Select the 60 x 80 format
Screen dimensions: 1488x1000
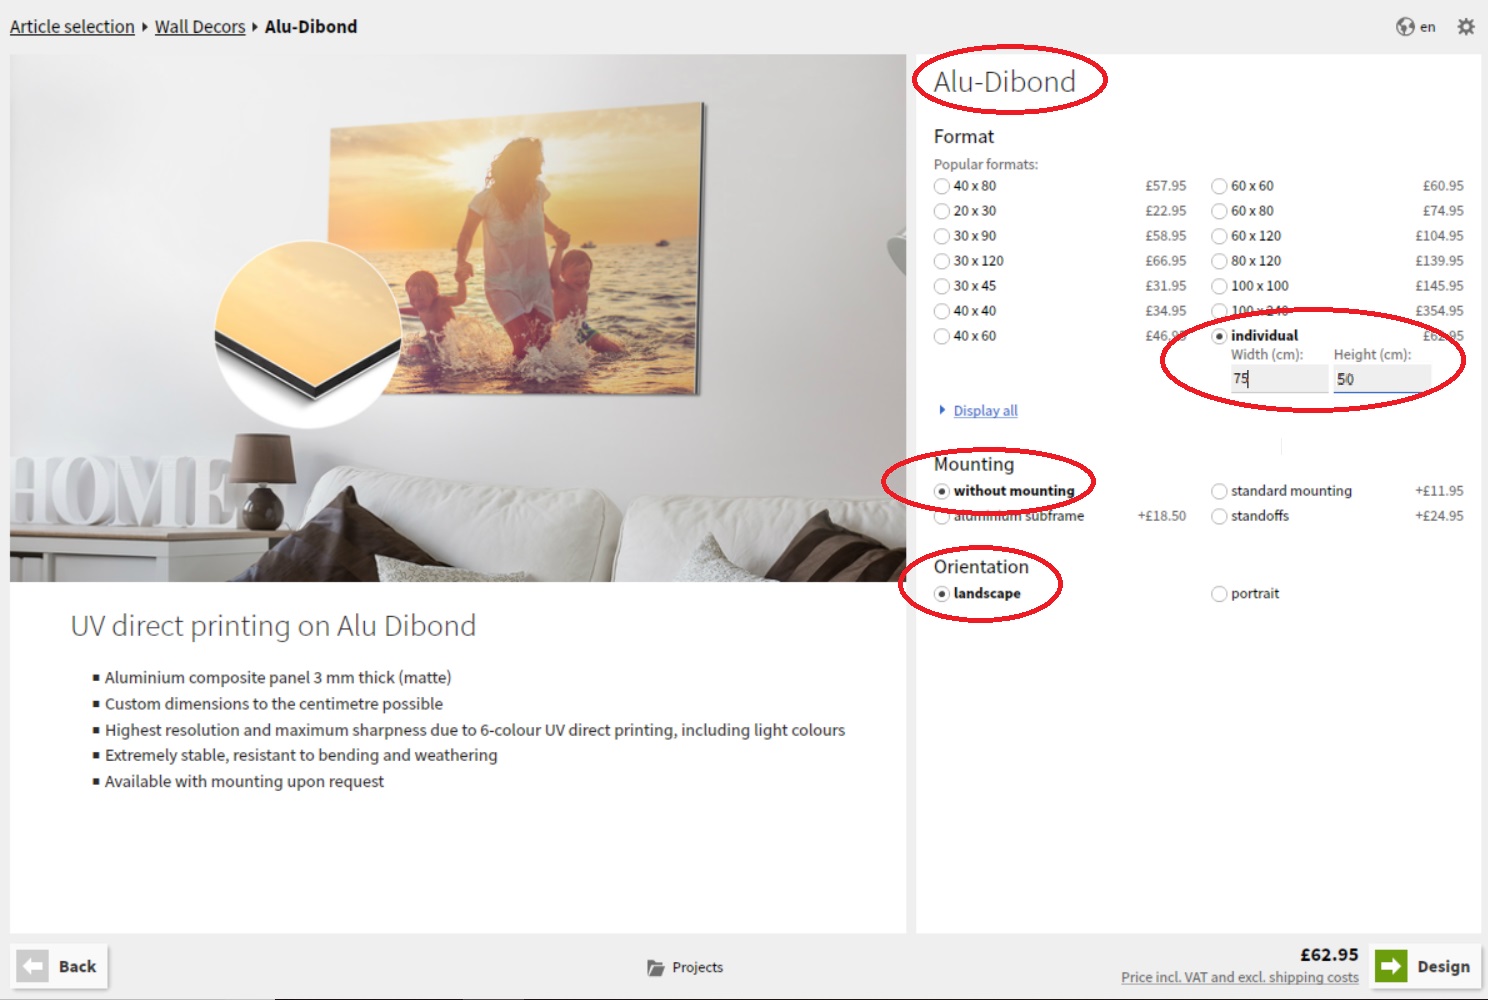[x=1219, y=211]
